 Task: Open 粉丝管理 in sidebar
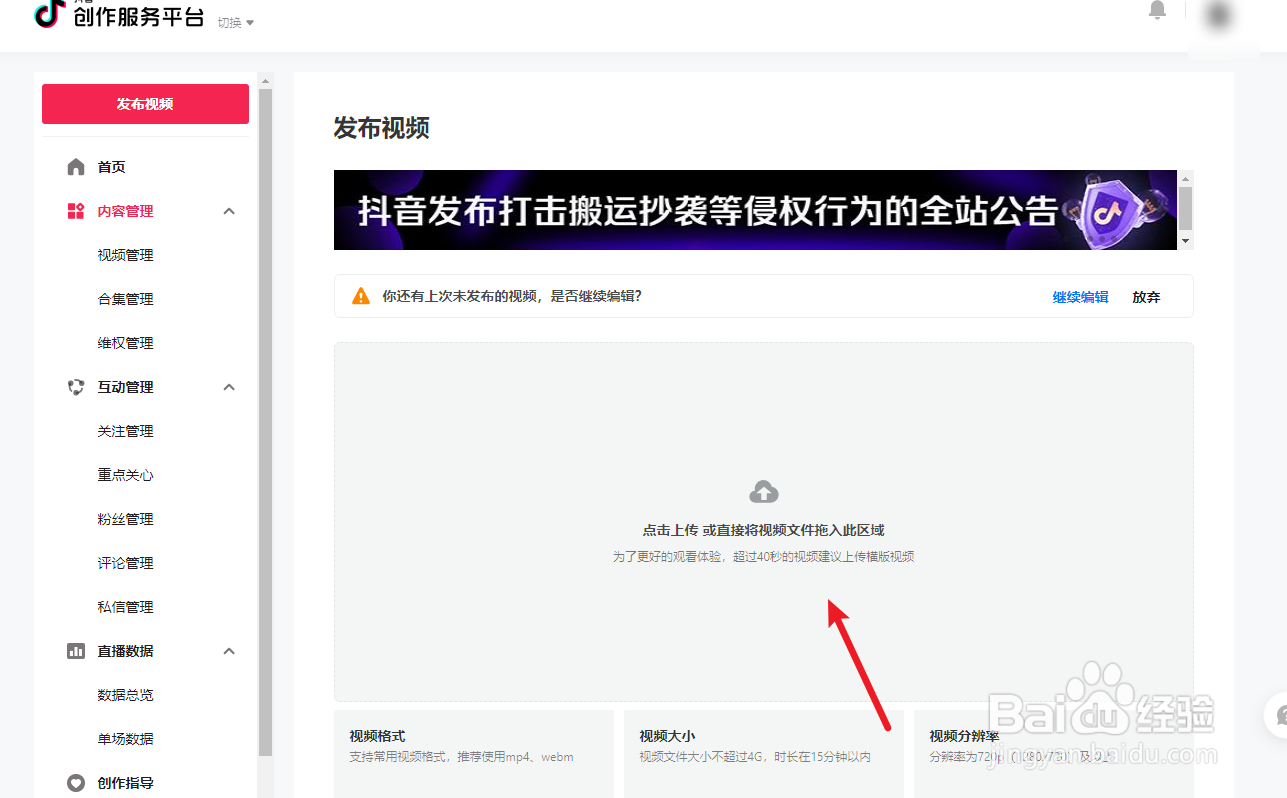click(126, 519)
